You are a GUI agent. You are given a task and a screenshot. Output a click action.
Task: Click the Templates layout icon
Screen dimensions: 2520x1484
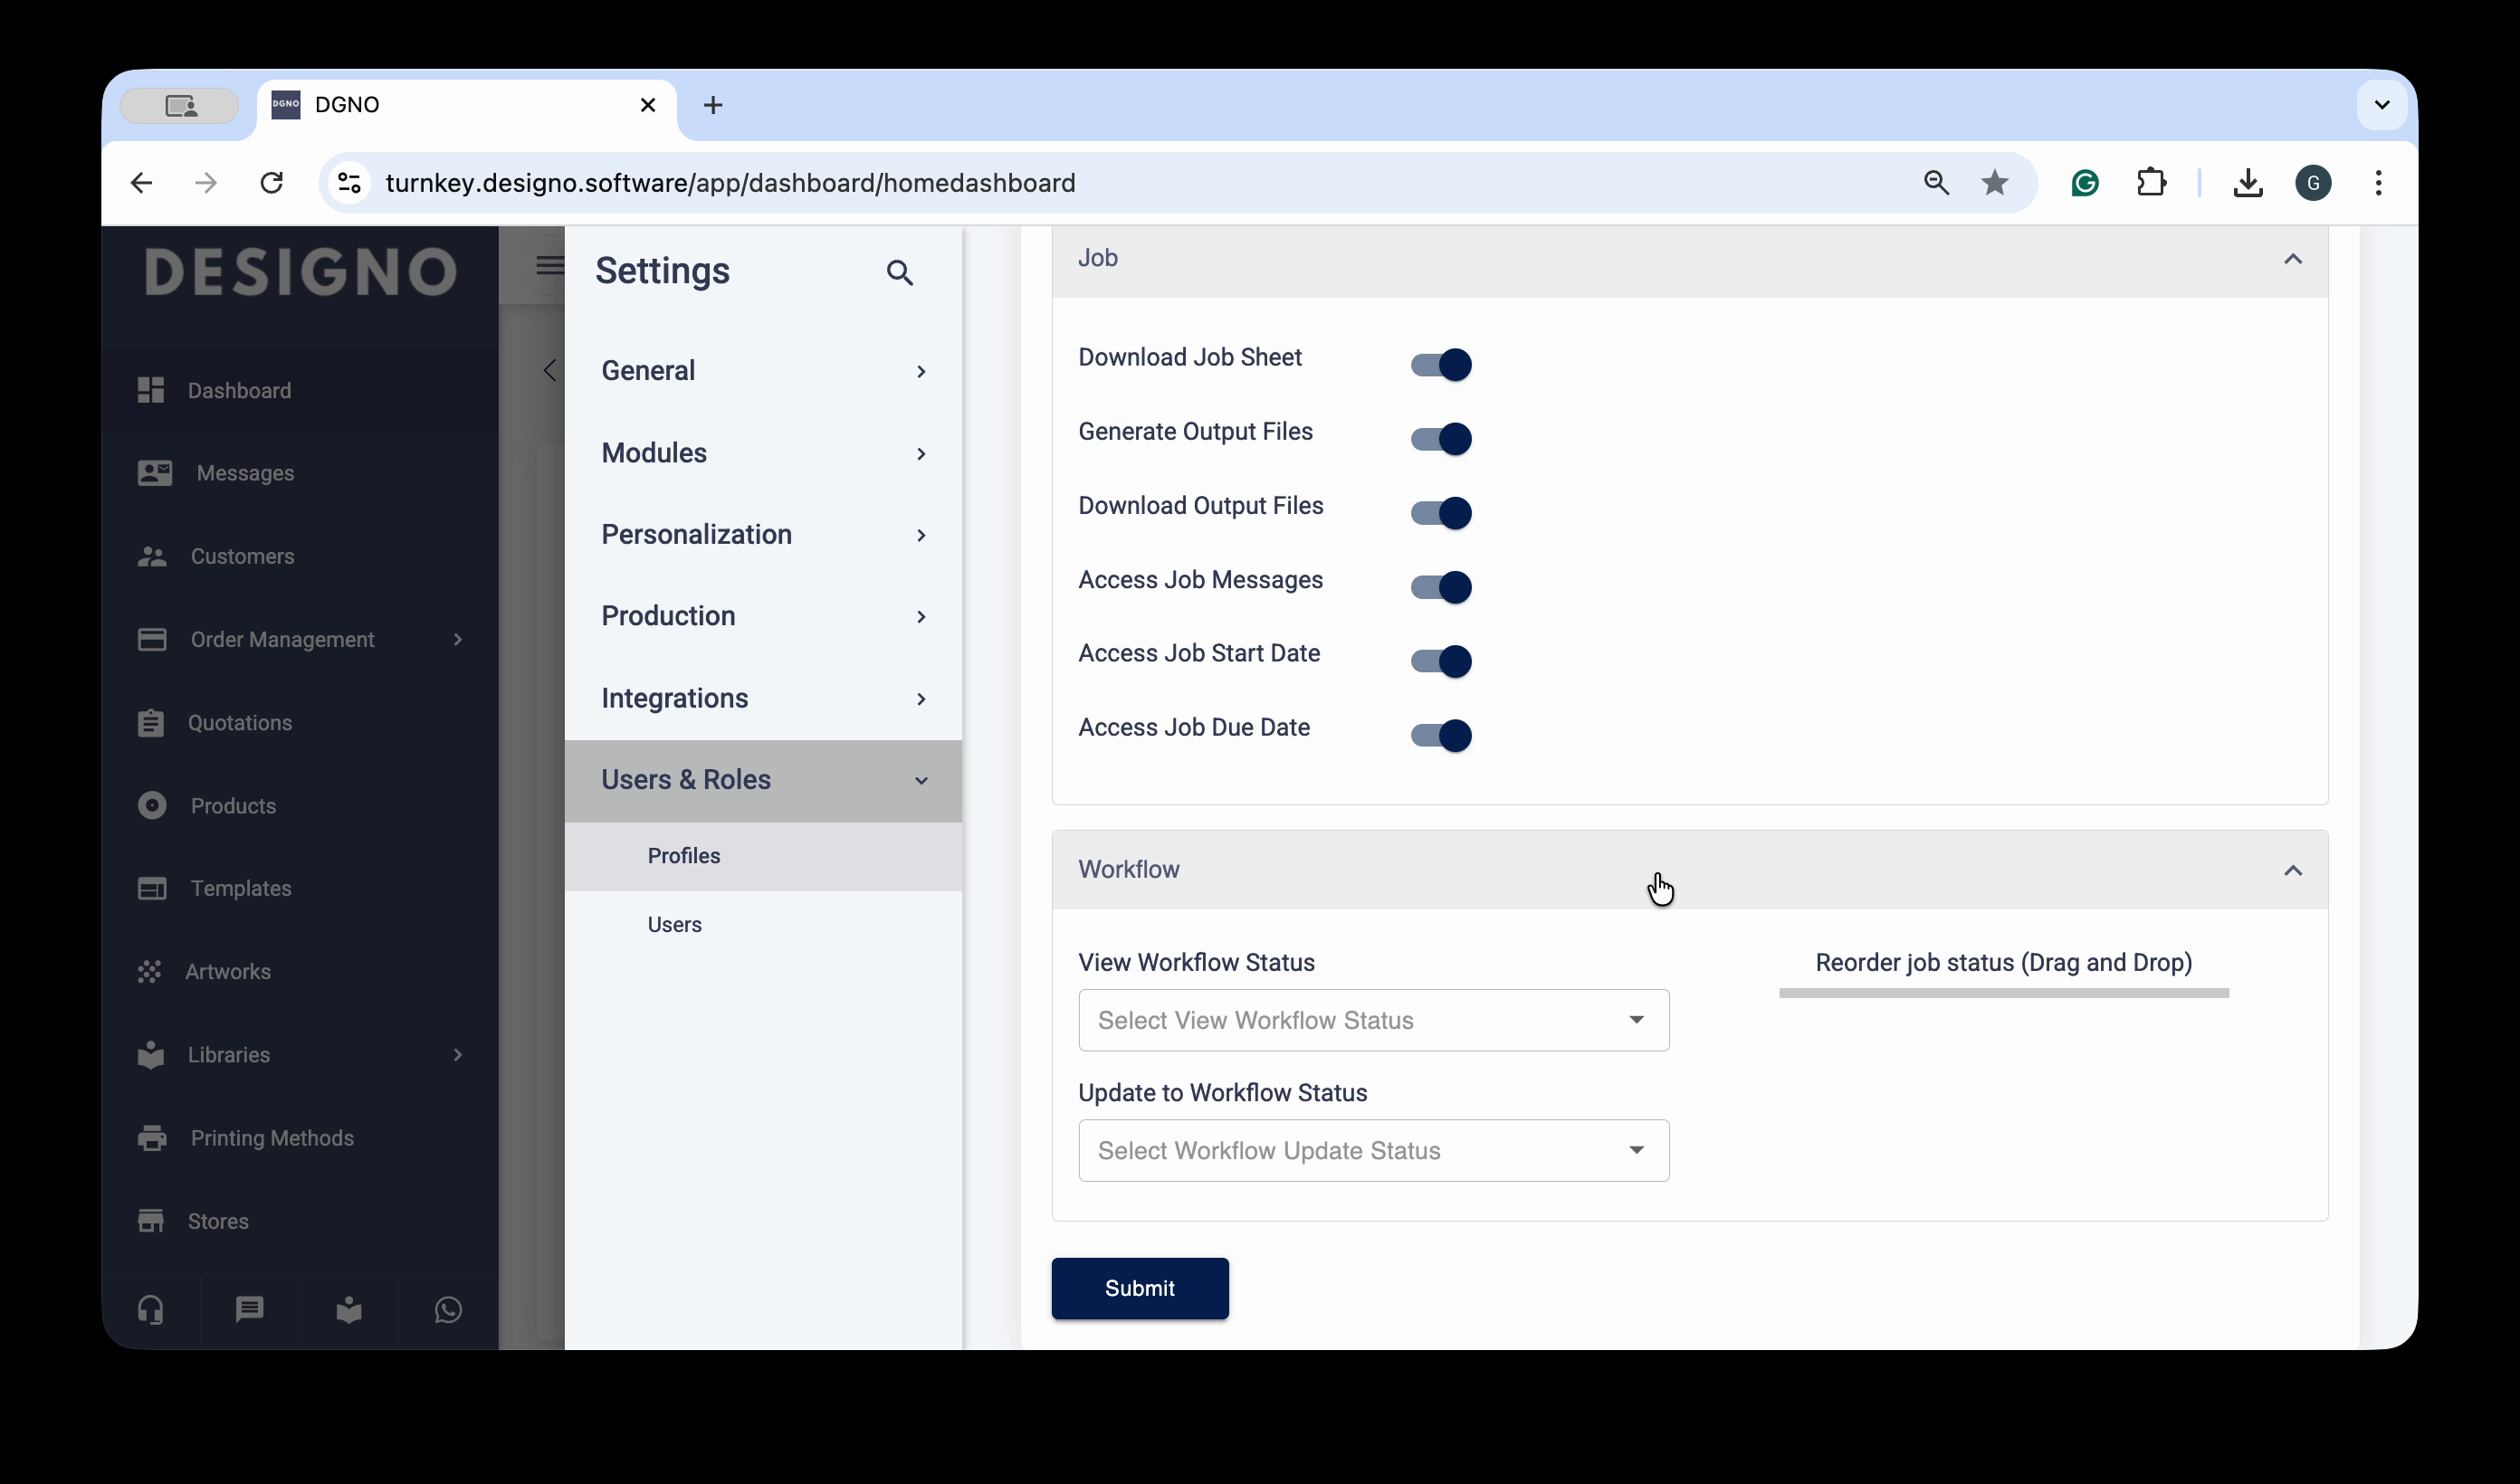point(152,888)
